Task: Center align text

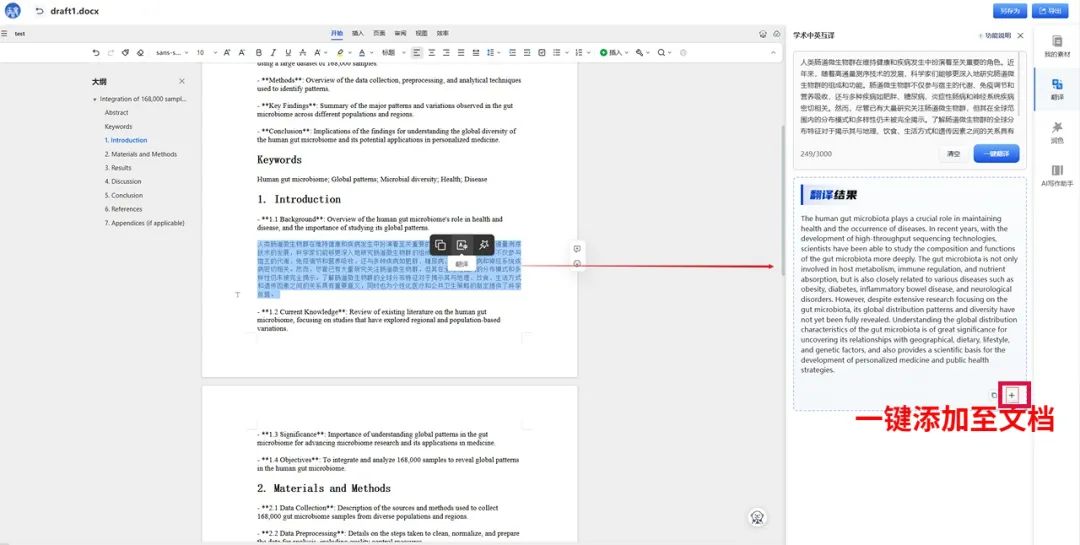Action: (x=432, y=52)
